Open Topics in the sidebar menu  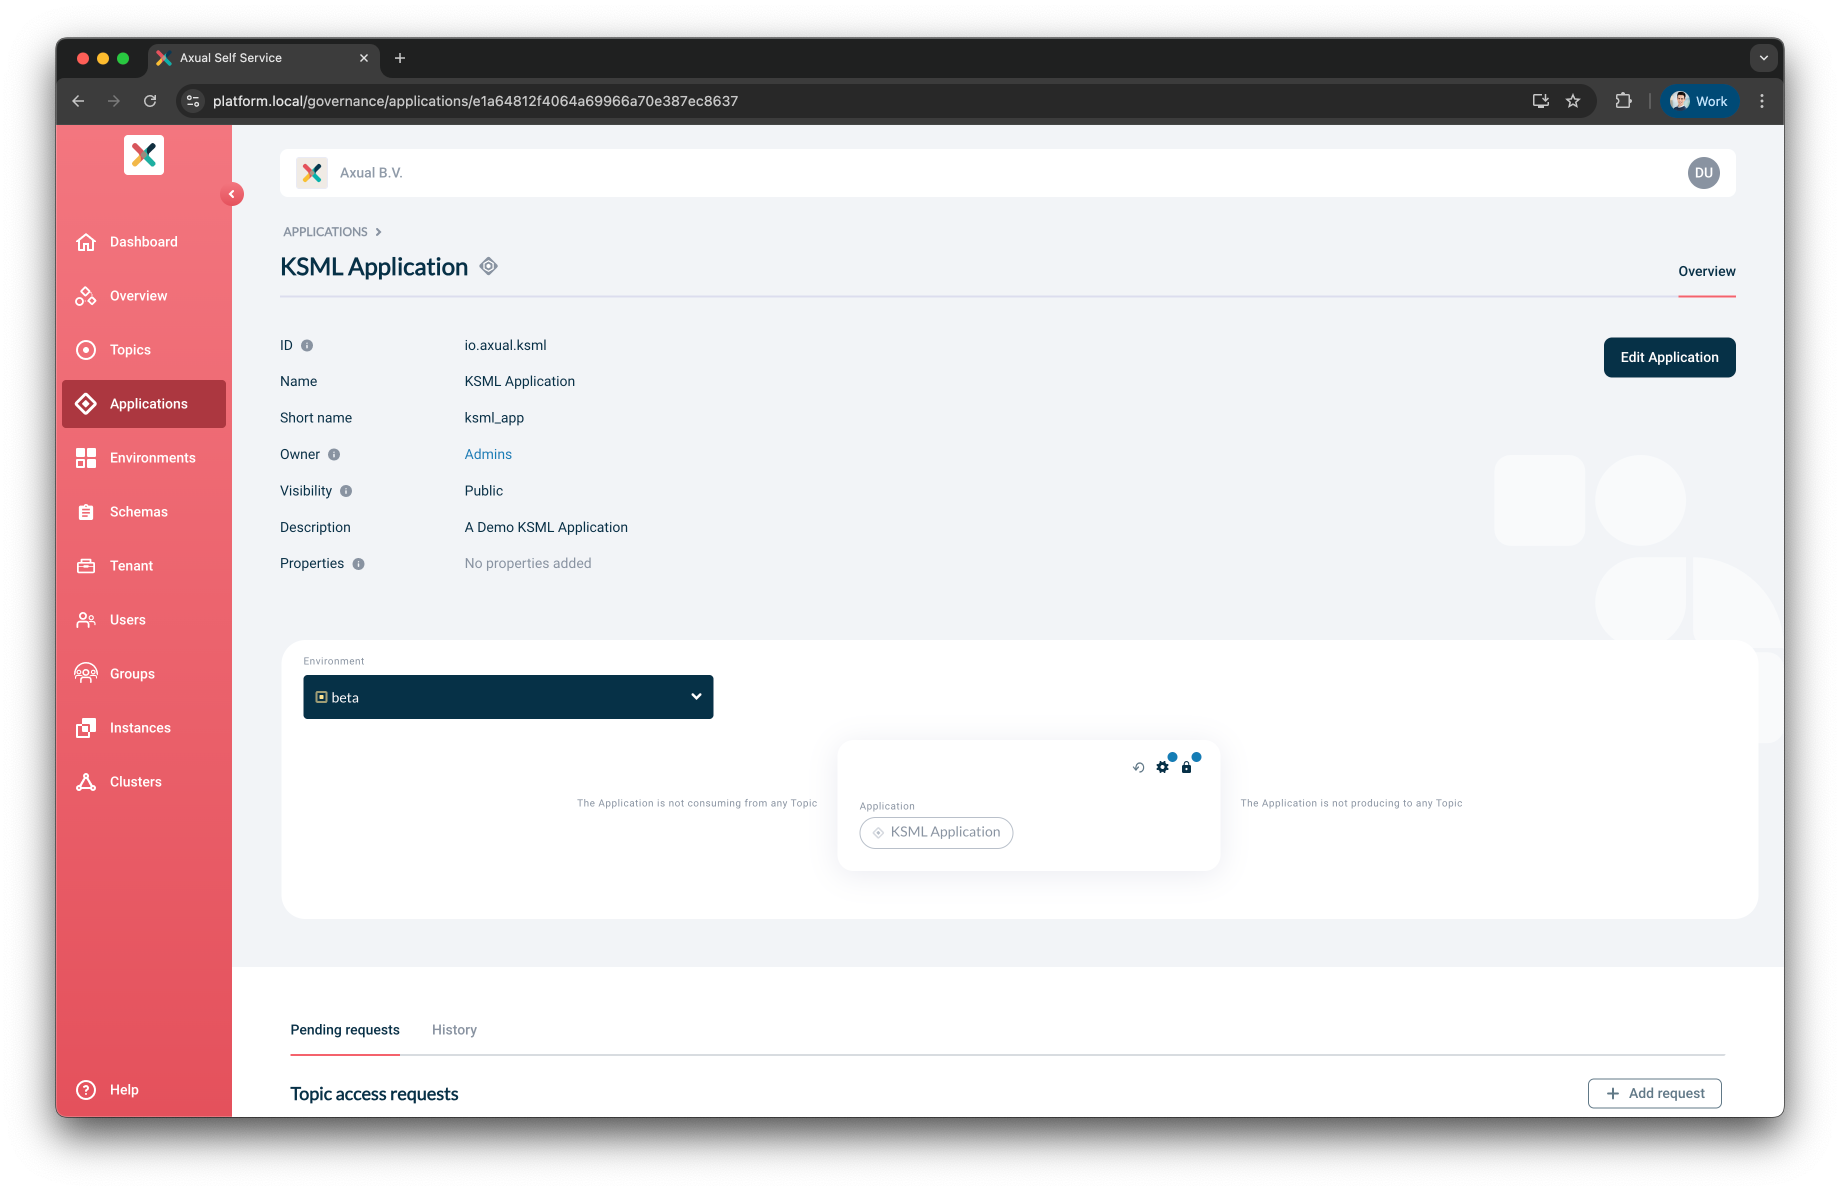point(130,350)
